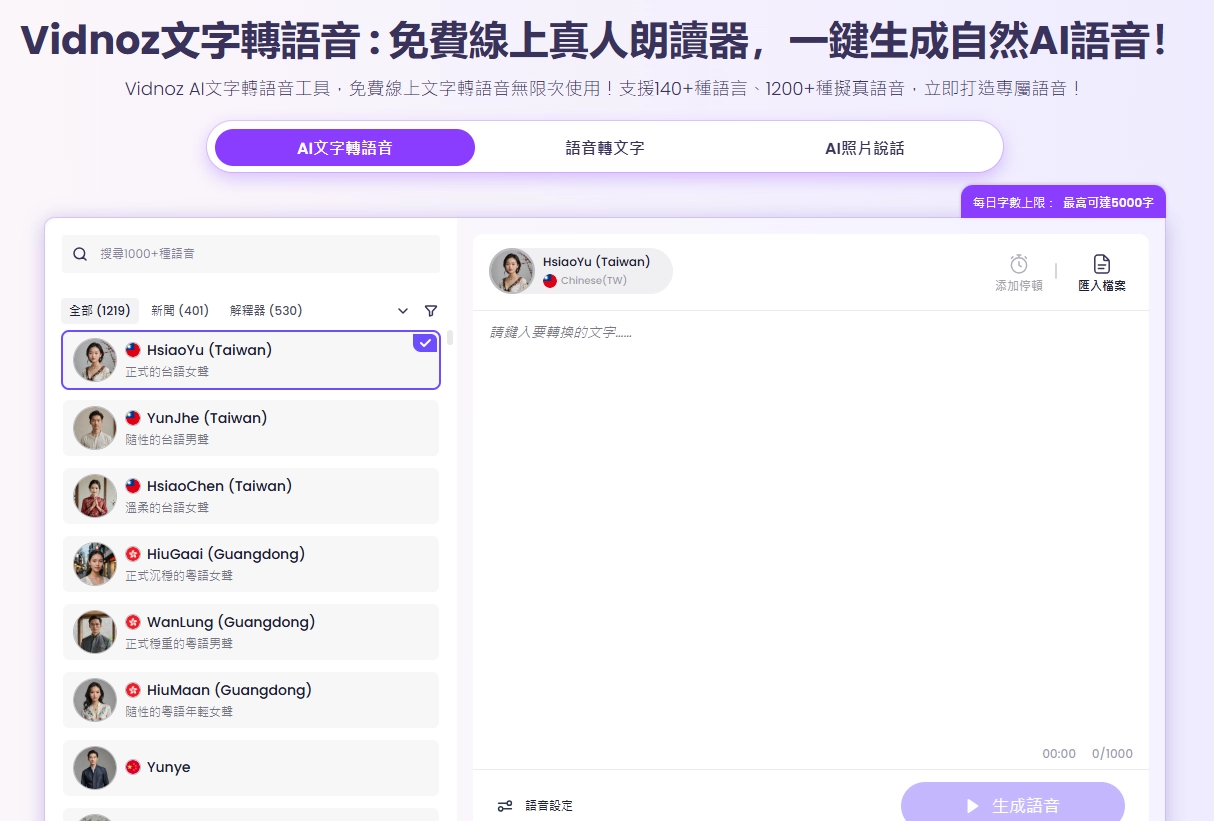Click the Chinese(TW) language label
1214x821 pixels.
pos(594,281)
